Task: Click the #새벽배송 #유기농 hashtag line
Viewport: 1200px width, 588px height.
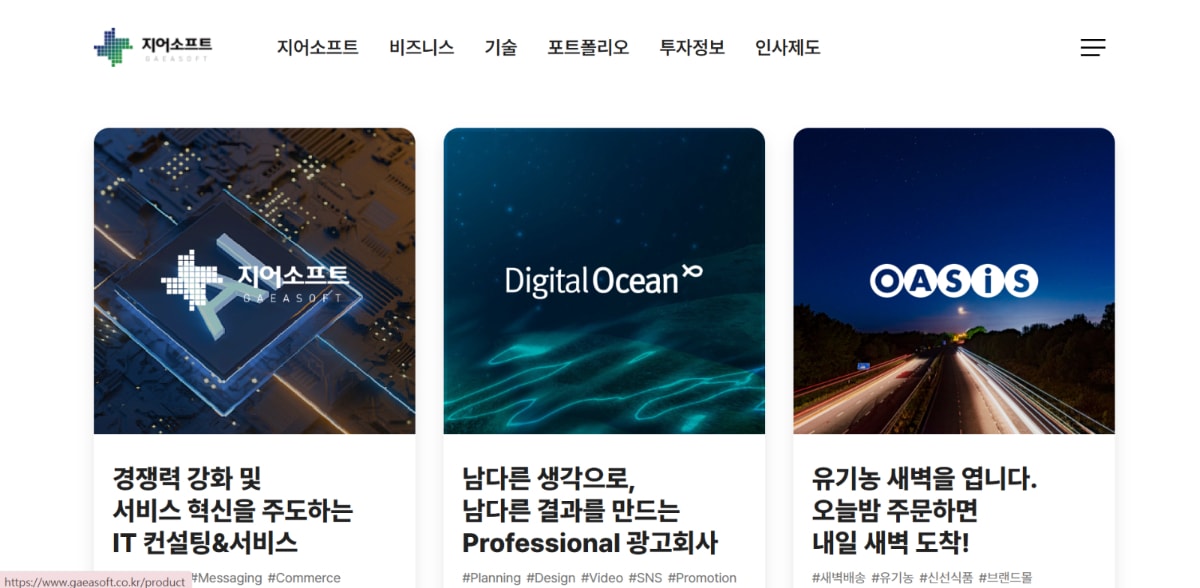Action: pyautogui.click(x=922, y=578)
